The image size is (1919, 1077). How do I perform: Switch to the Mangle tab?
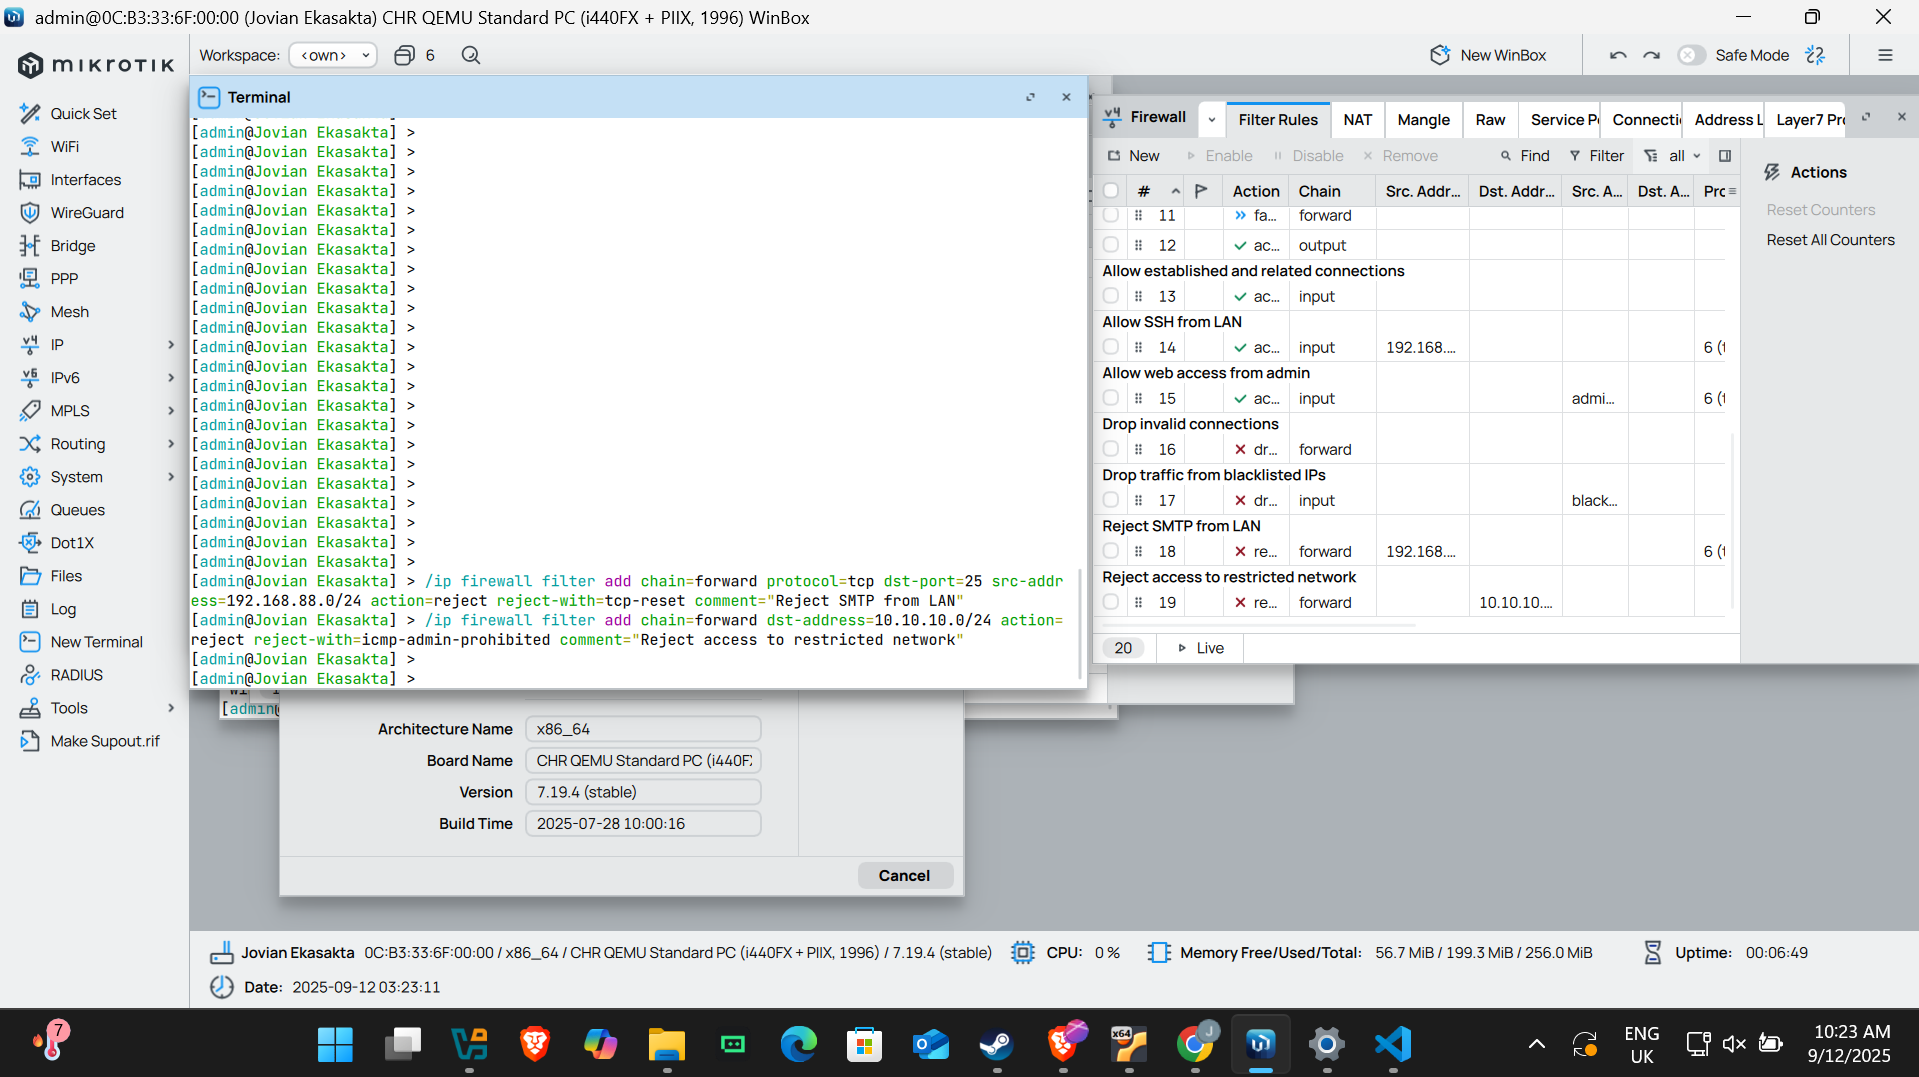pos(1423,119)
